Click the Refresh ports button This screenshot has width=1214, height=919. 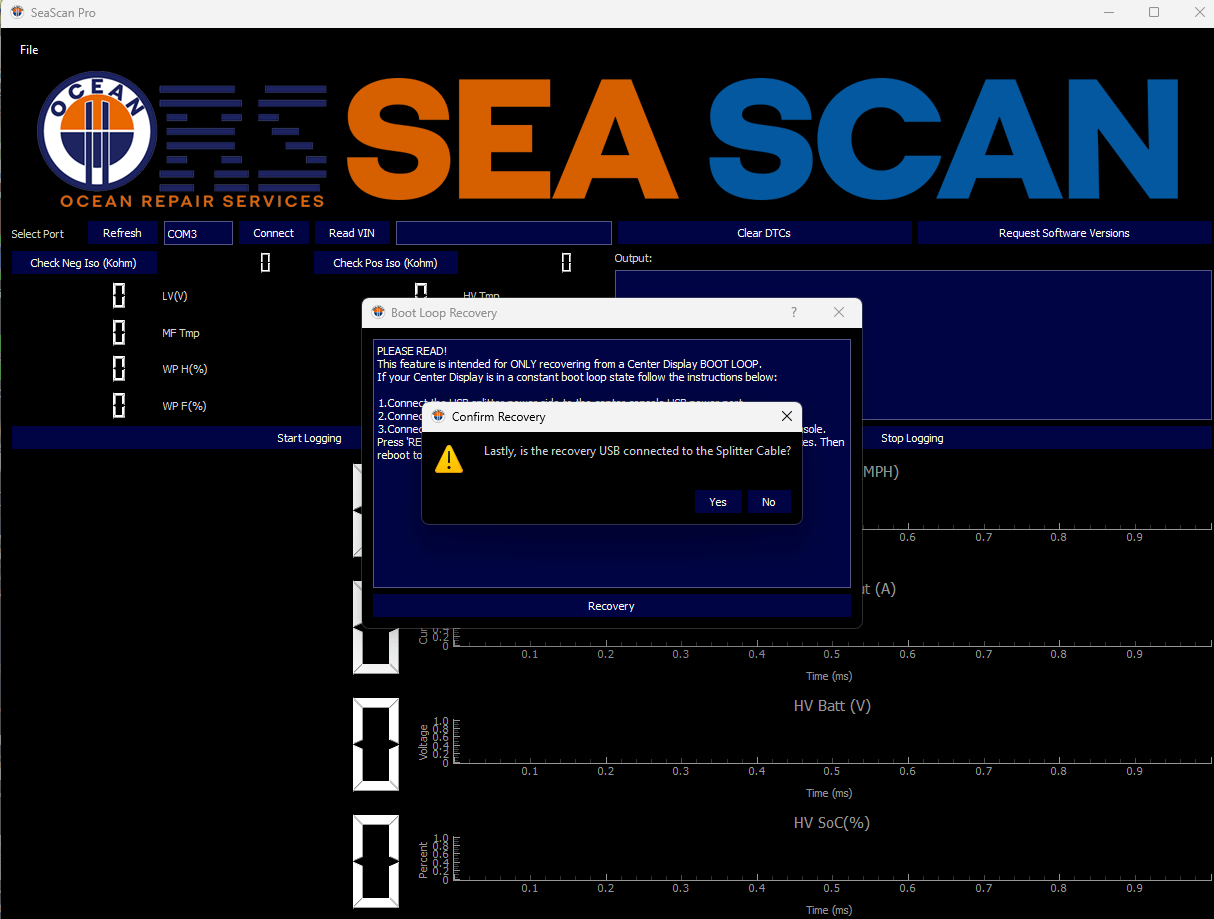click(x=122, y=233)
